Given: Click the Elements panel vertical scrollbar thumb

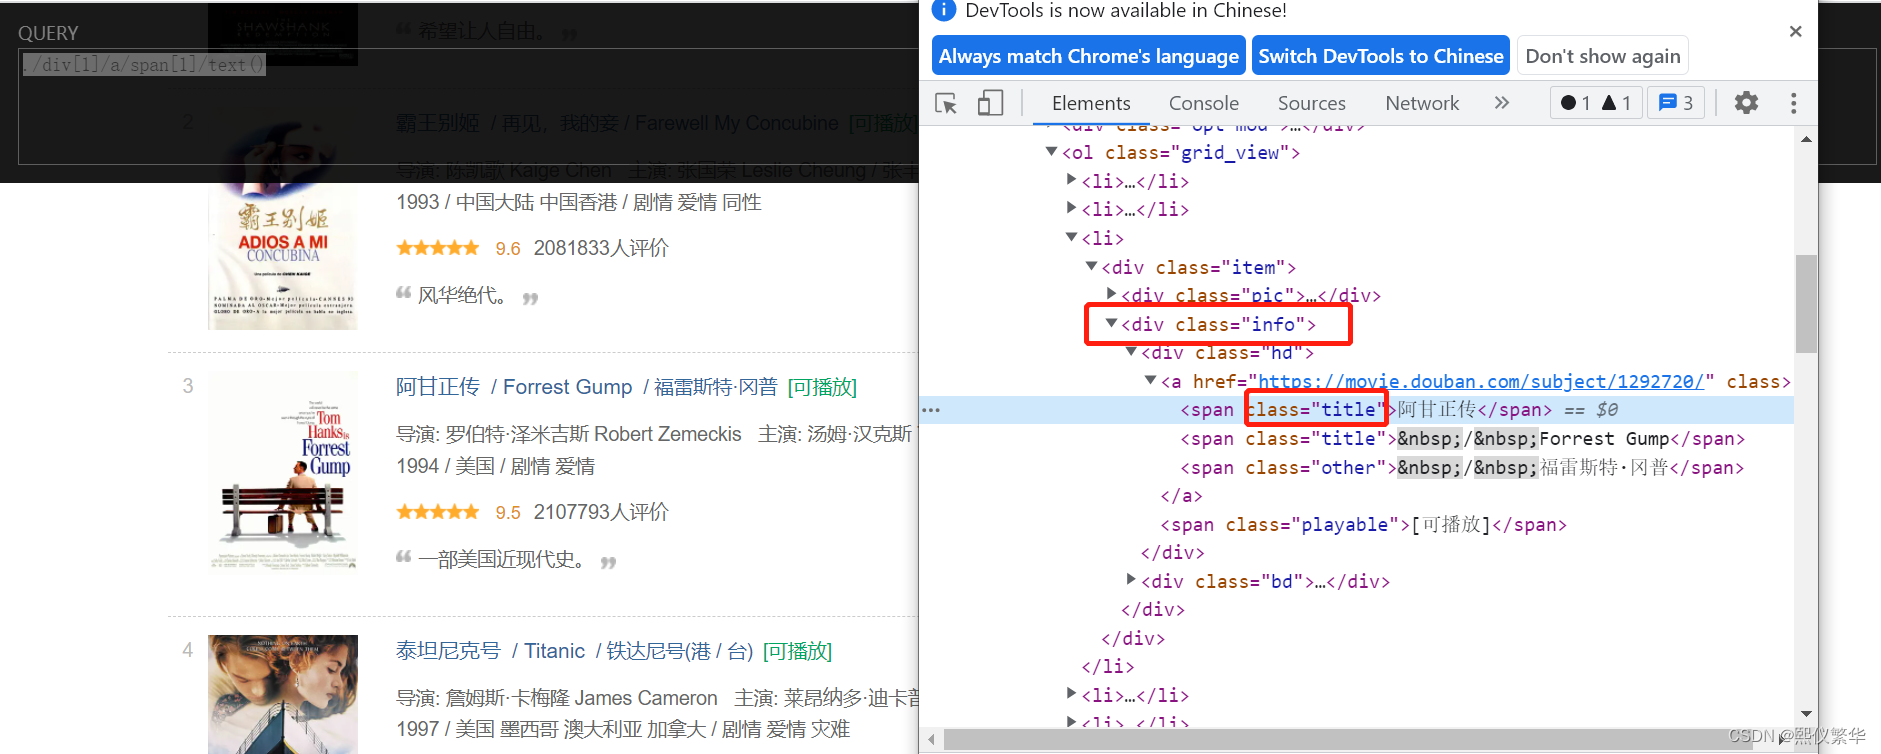Looking at the screenshot, I should [x=1805, y=304].
